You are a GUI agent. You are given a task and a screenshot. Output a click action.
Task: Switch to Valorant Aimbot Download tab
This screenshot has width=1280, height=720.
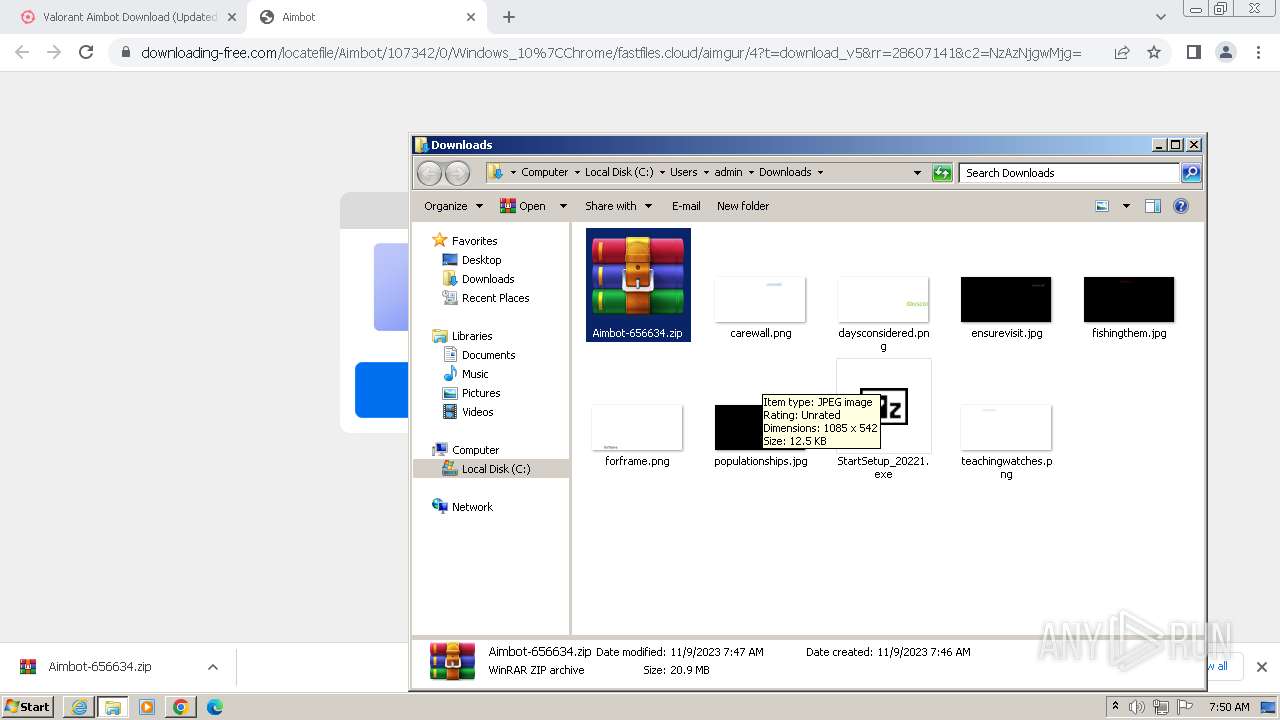[129, 17]
